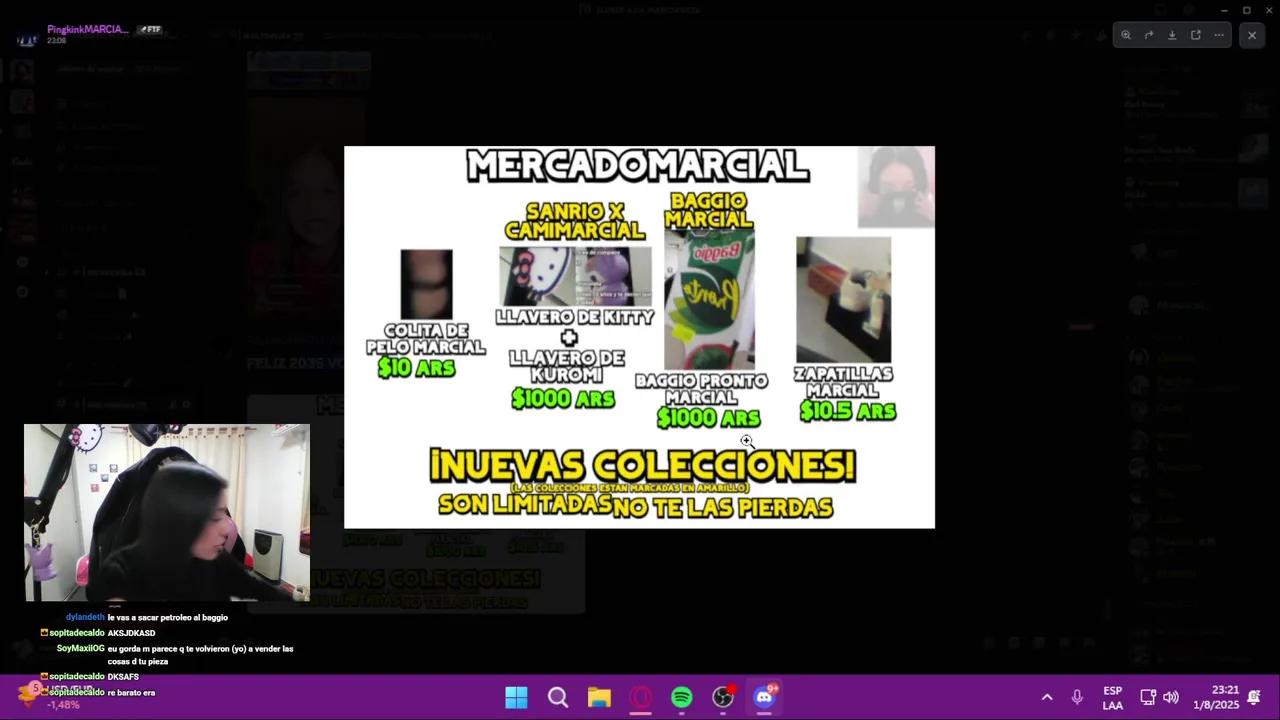Open the volume control speaker icon
This screenshot has height=720, width=1280.
coord(1171,697)
